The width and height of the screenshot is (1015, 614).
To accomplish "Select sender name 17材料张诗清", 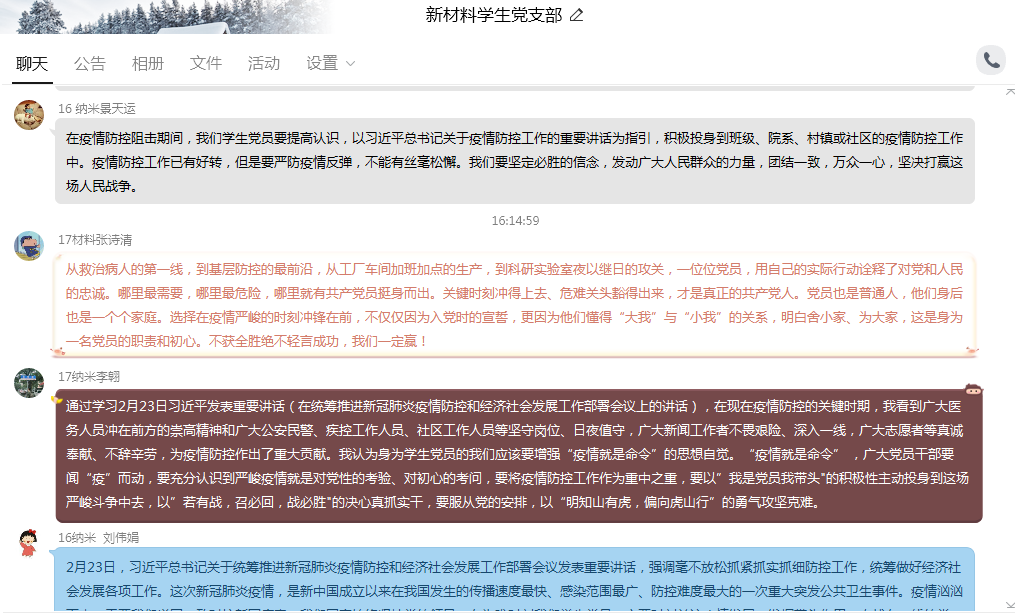I will [95, 240].
